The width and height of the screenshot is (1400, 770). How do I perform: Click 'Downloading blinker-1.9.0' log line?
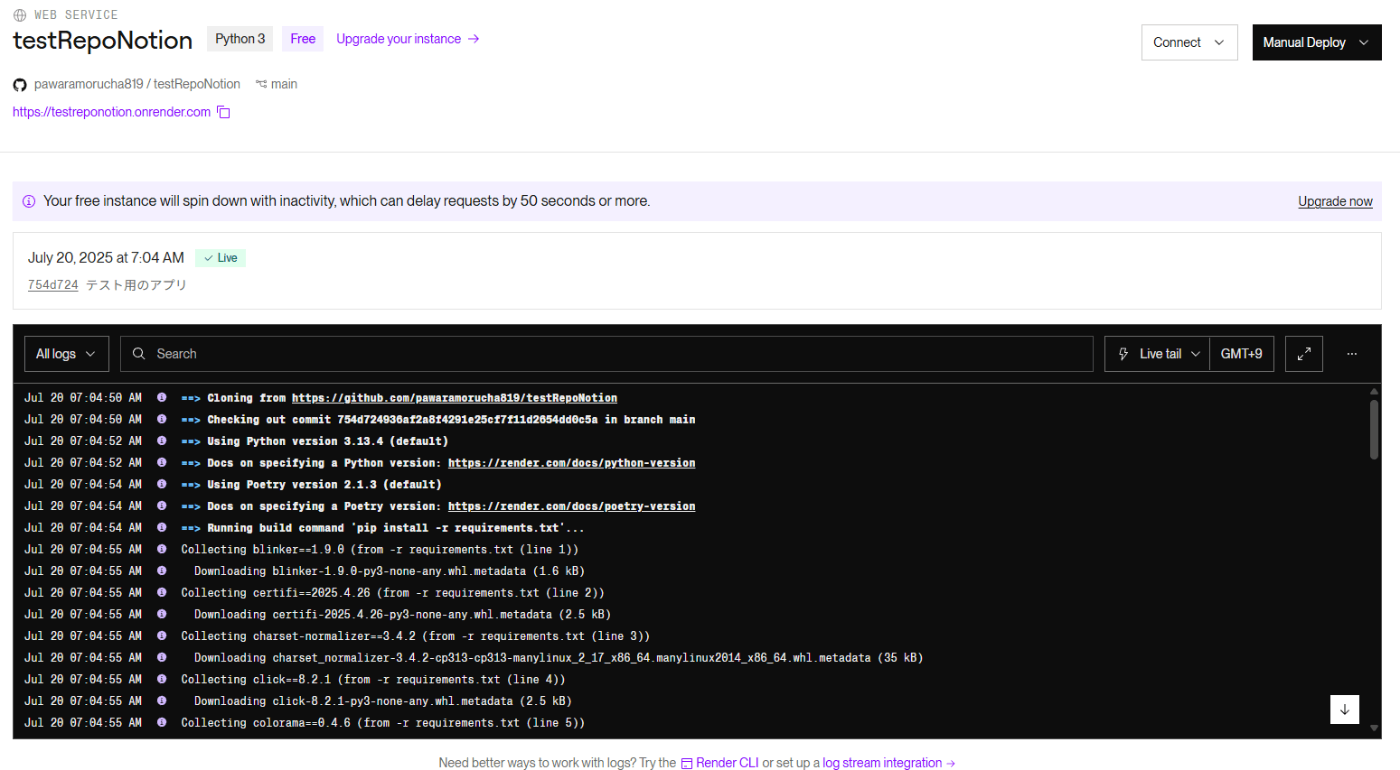coord(389,571)
